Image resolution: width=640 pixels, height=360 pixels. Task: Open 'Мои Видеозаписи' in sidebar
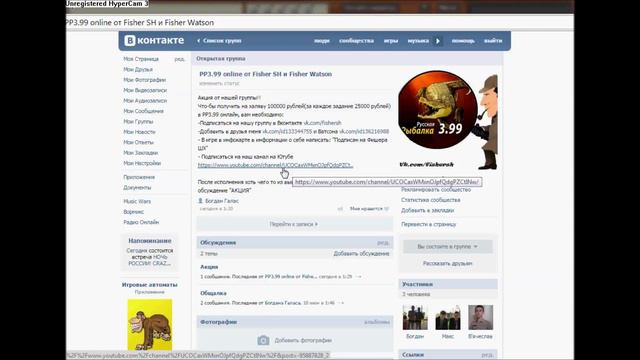pos(145,90)
